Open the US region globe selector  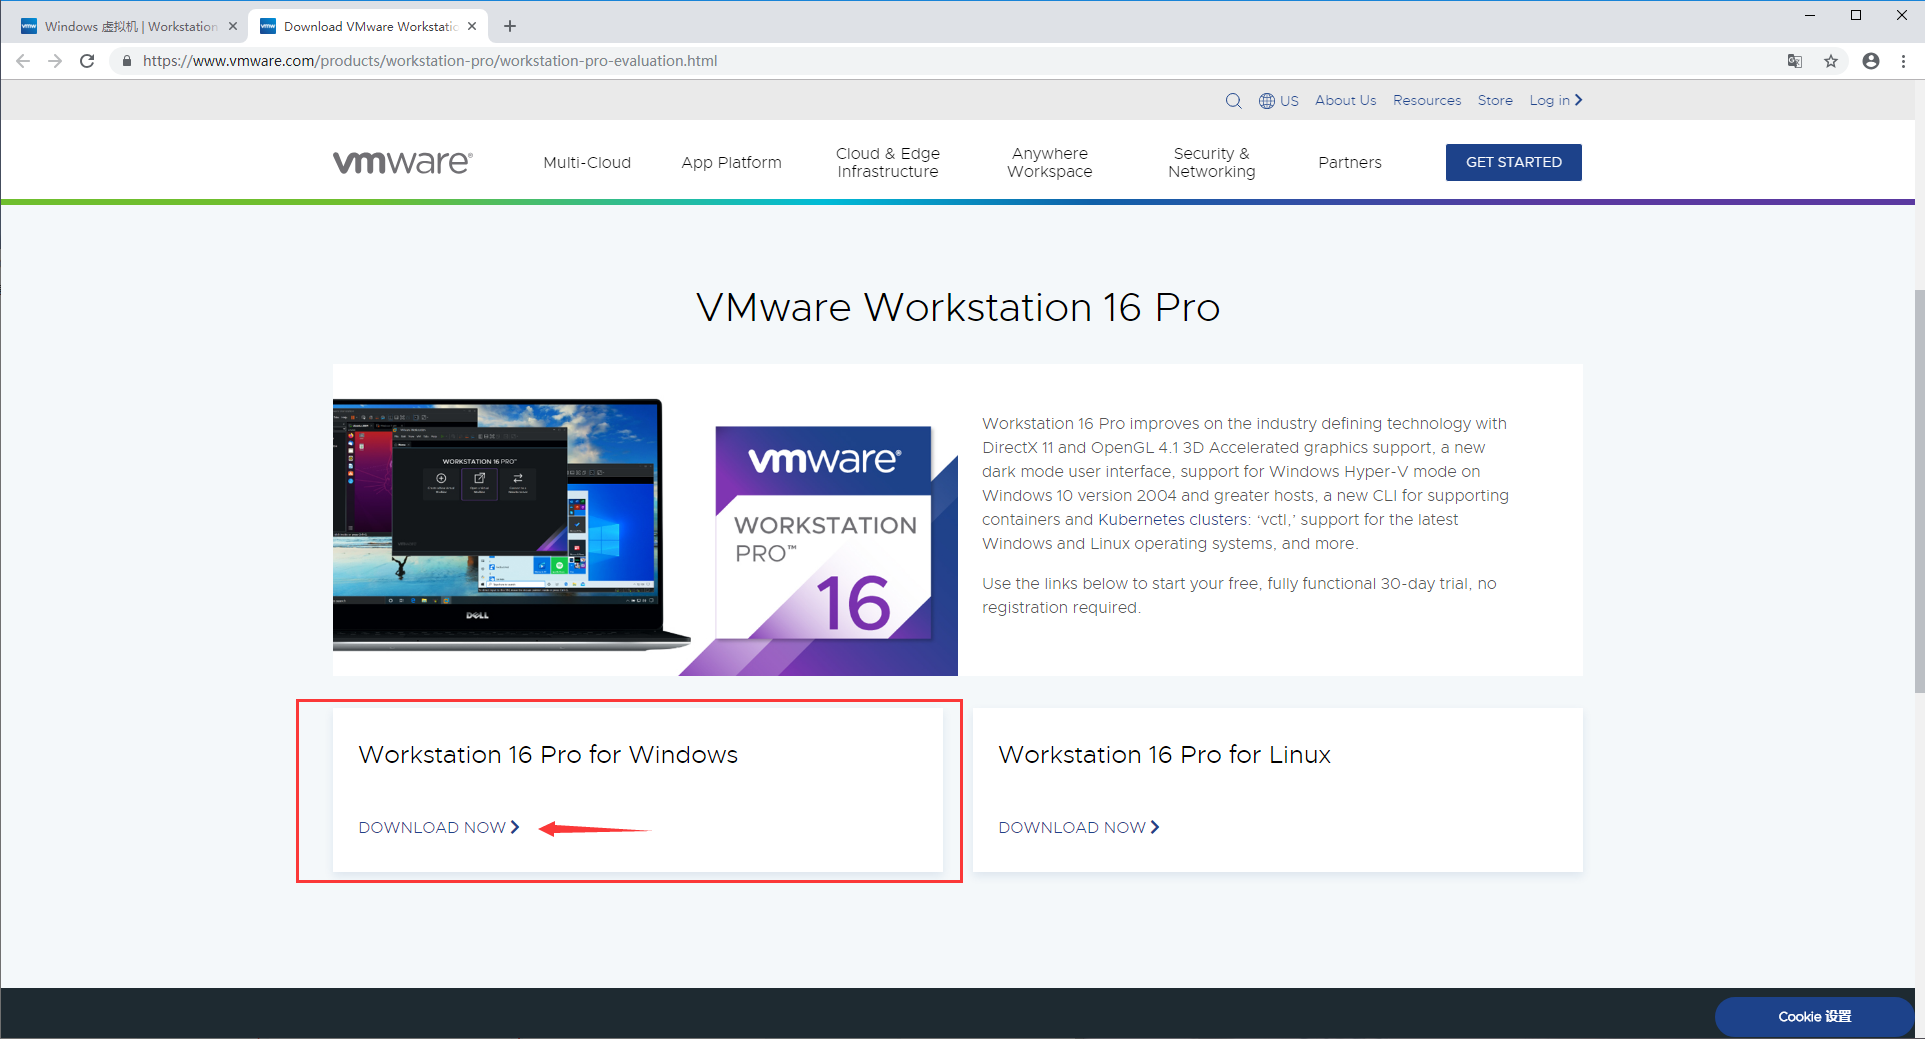click(x=1278, y=101)
